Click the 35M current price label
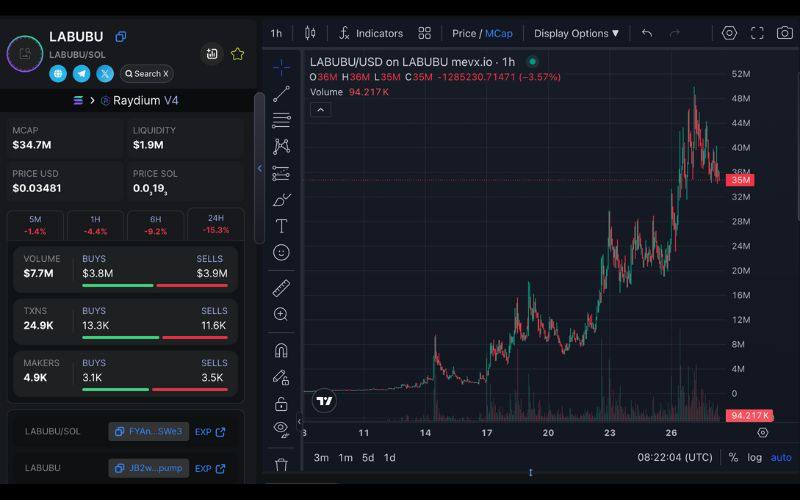 [740, 180]
